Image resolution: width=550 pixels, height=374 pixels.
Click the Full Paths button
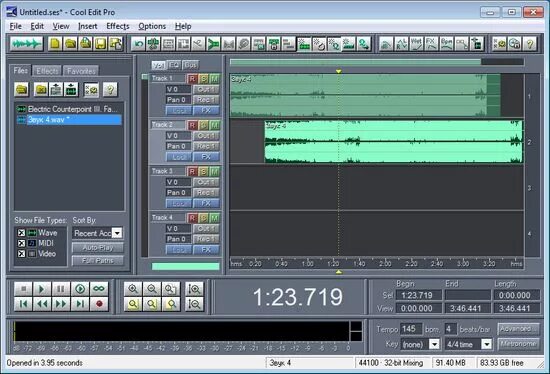(98, 261)
